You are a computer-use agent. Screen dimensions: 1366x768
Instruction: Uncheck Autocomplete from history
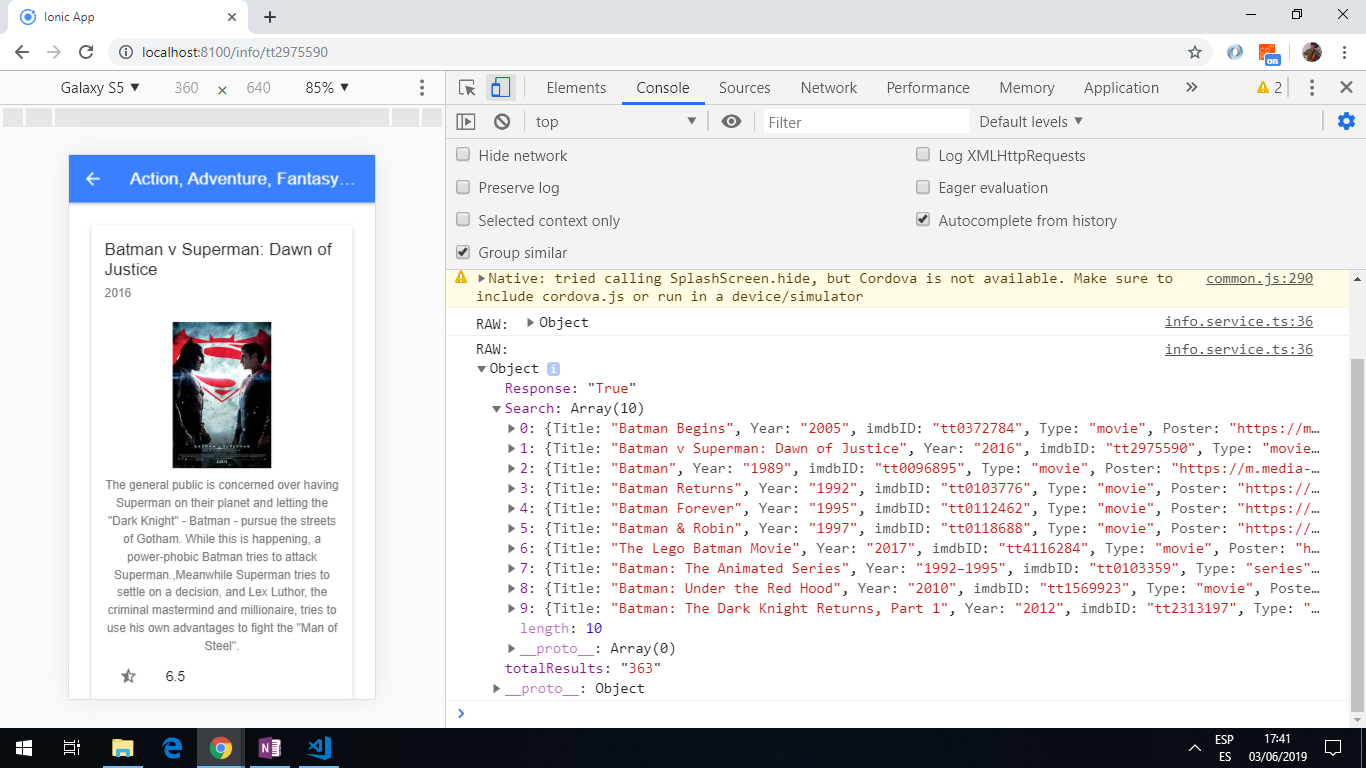(x=923, y=220)
